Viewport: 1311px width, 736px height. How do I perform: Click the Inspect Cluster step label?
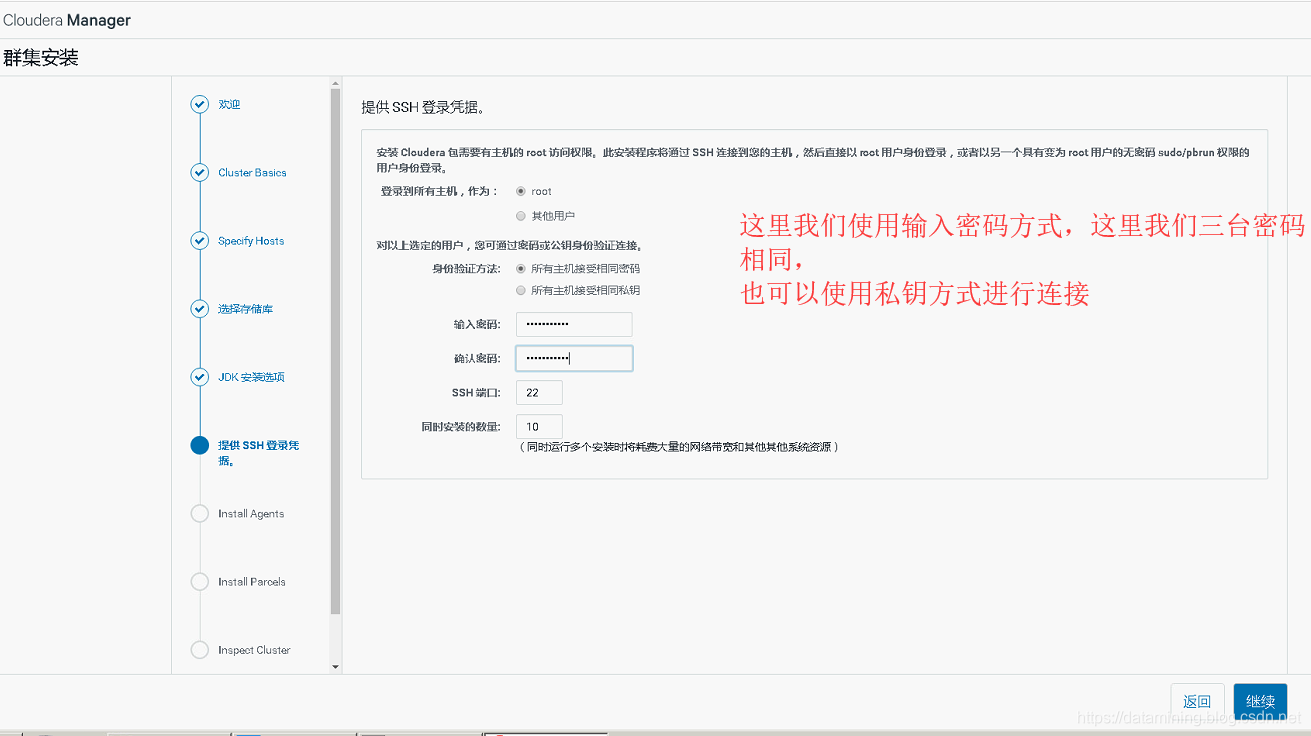click(x=254, y=650)
